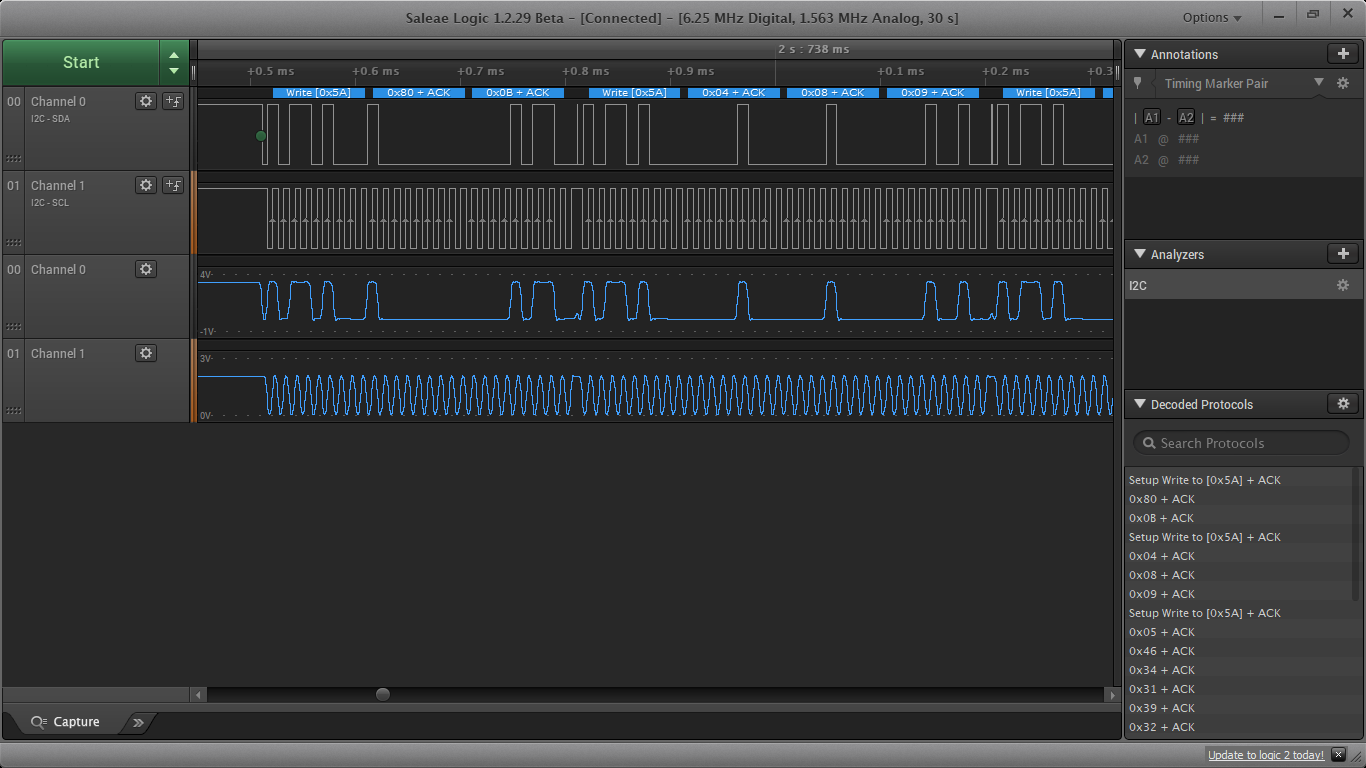The height and width of the screenshot is (768, 1366).
Task: Click the search magnifier in Search Protocols
Action: [x=1148, y=443]
